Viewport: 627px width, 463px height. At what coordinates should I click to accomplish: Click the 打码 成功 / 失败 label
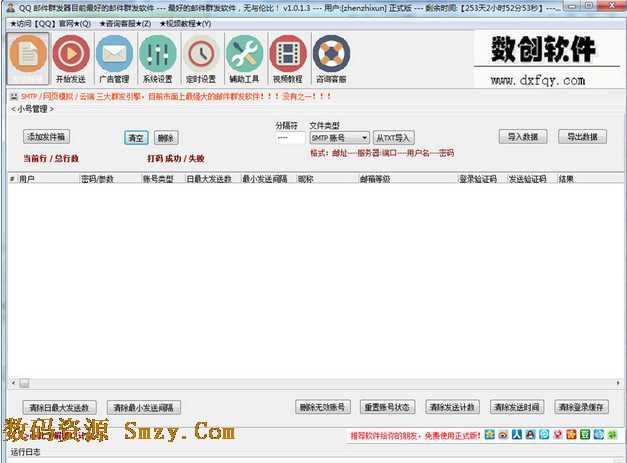pyautogui.click(x=176, y=158)
